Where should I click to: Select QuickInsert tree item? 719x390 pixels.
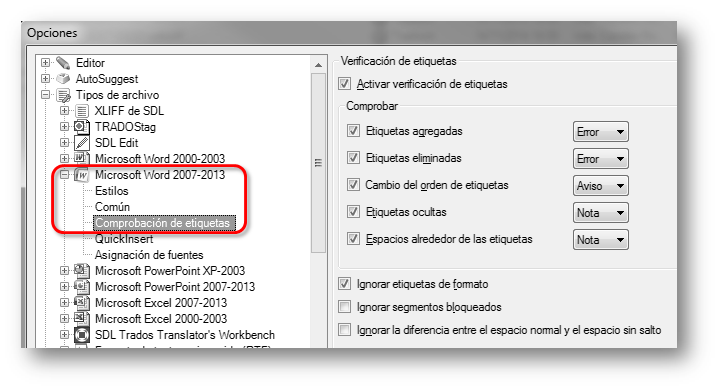point(124,239)
